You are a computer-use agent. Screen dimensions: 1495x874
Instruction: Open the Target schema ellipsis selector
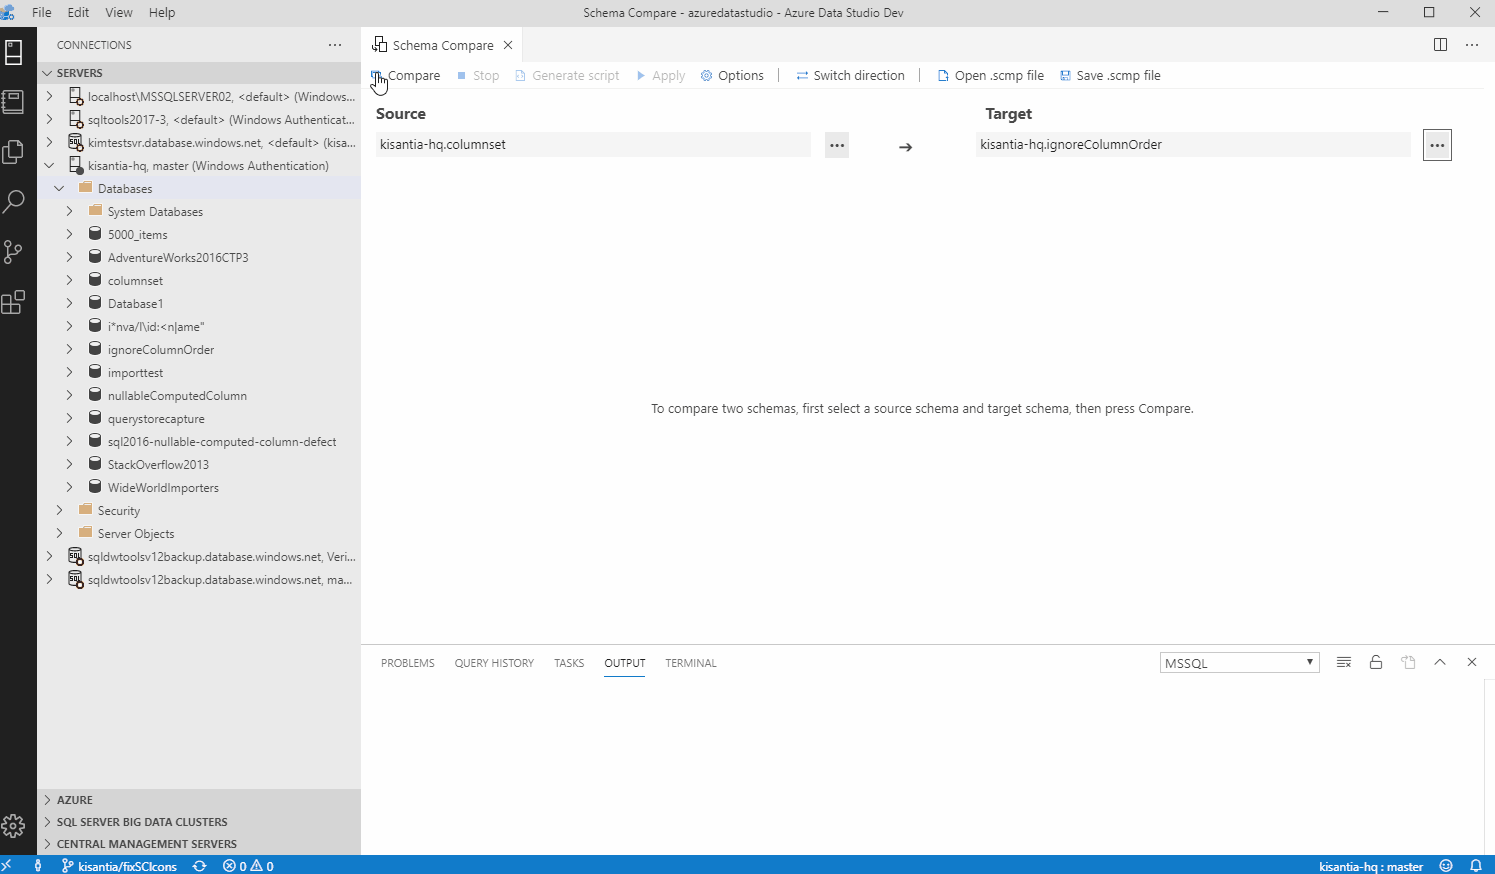click(1437, 144)
